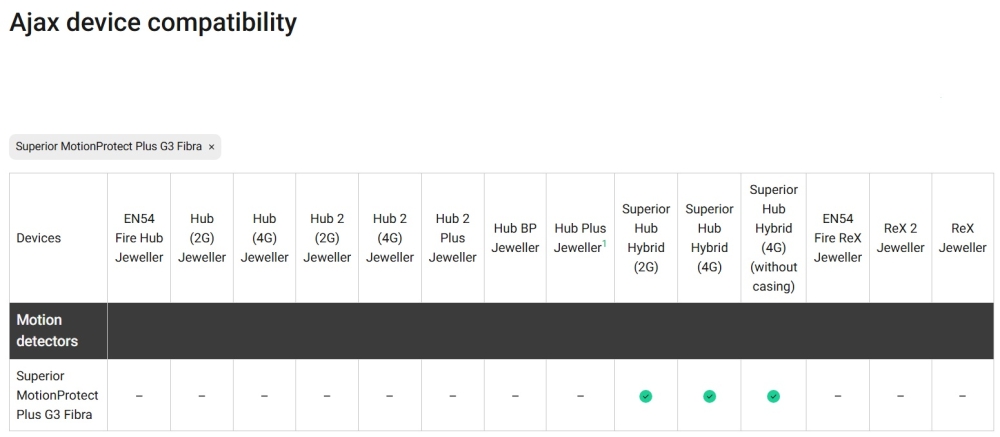Viewport: 1000px width, 437px height.
Task: Click the Superior MotionProtect Plus G3 Fibra filter tag
Action: tap(108, 147)
